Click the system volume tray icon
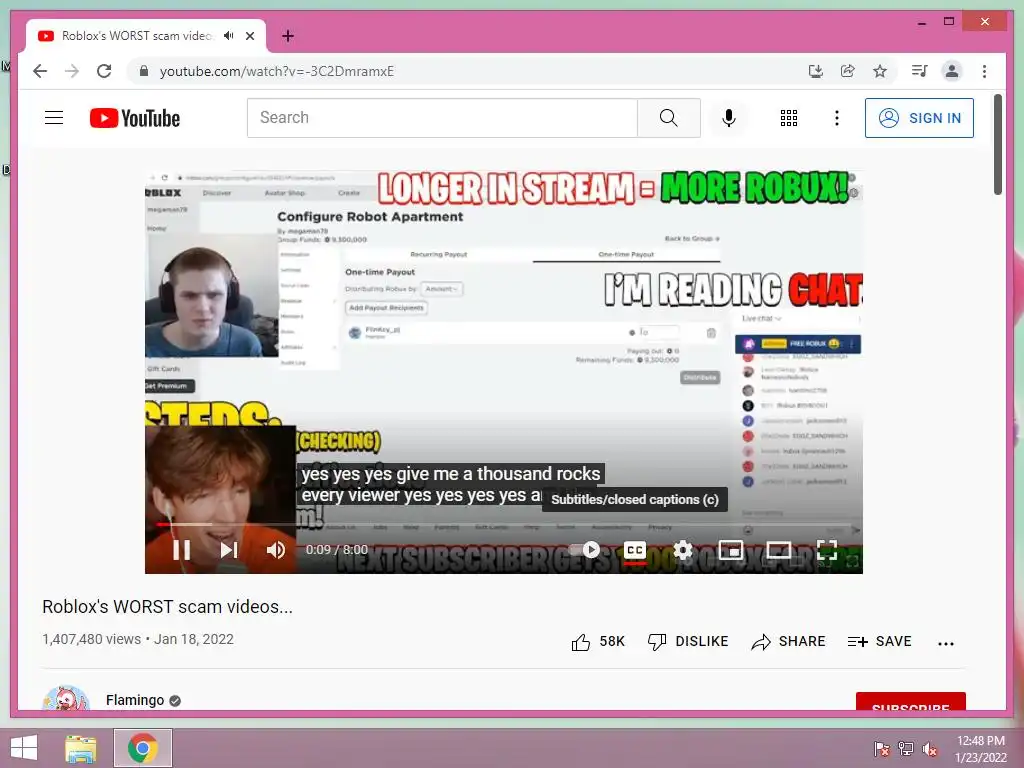This screenshot has height=768, width=1024. tap(930, 748)
